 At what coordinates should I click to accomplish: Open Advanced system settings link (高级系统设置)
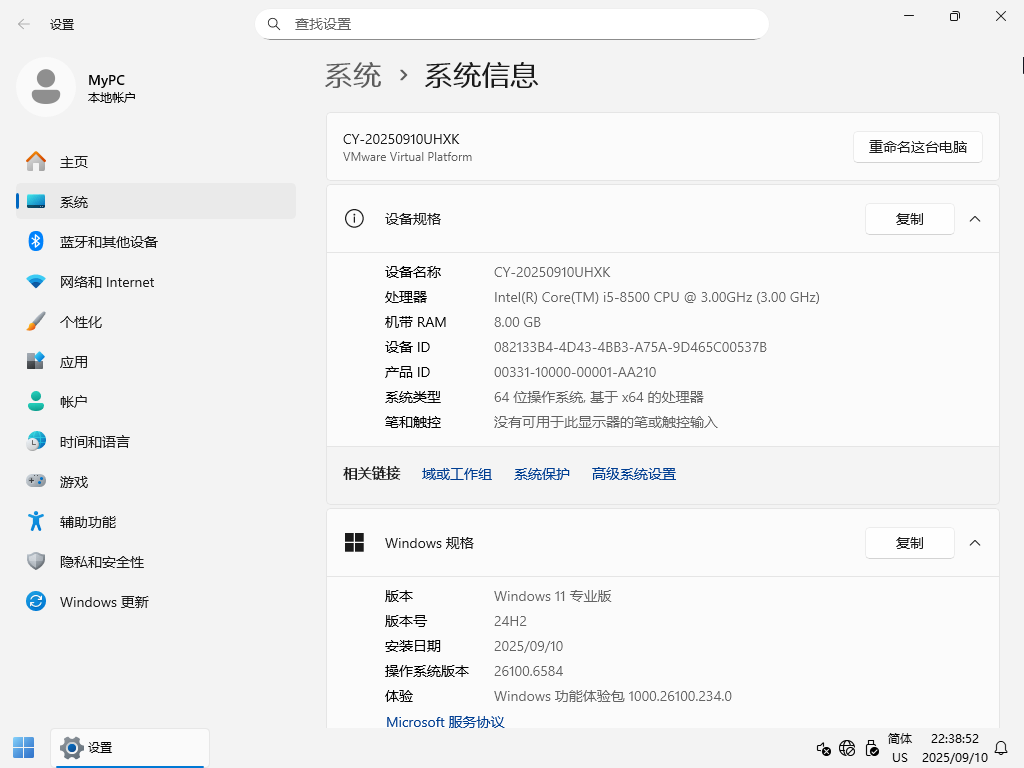pos(633,474)
